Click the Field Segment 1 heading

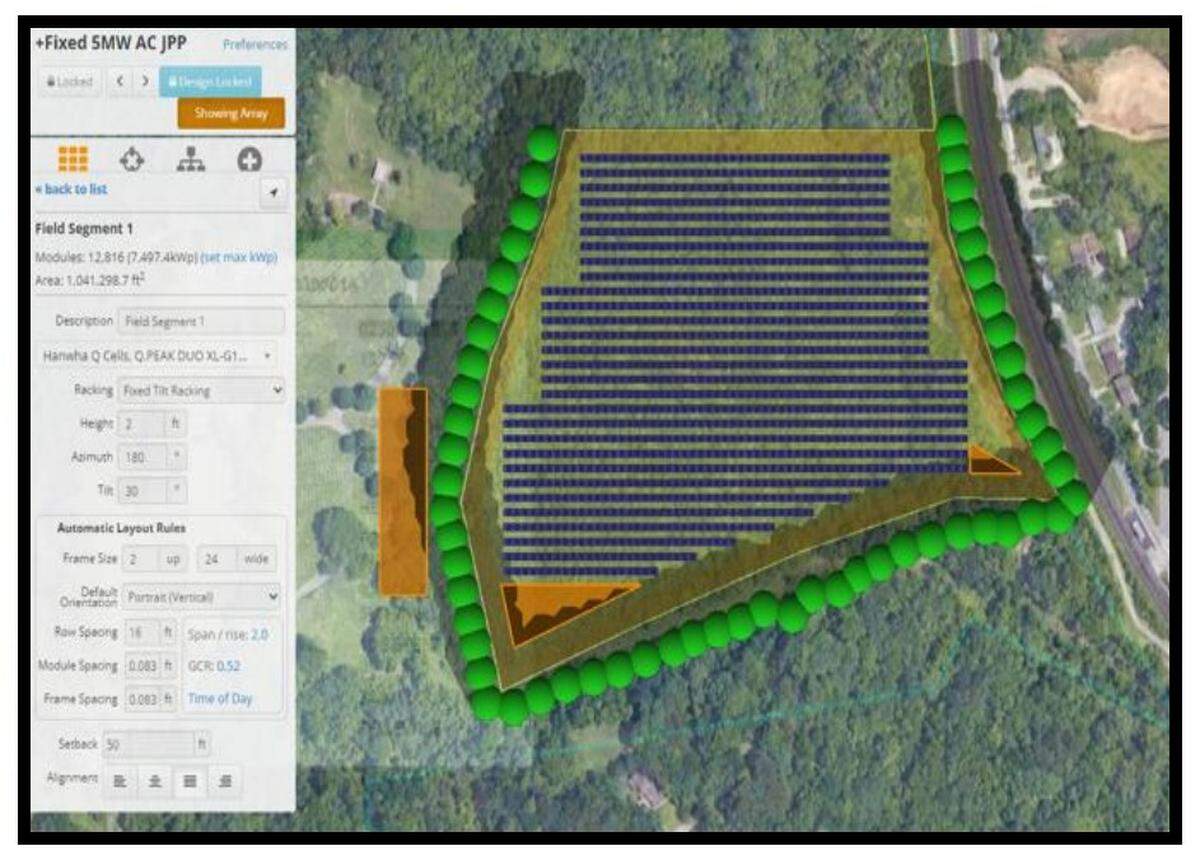pyautogui.click(x=83, y=228)
